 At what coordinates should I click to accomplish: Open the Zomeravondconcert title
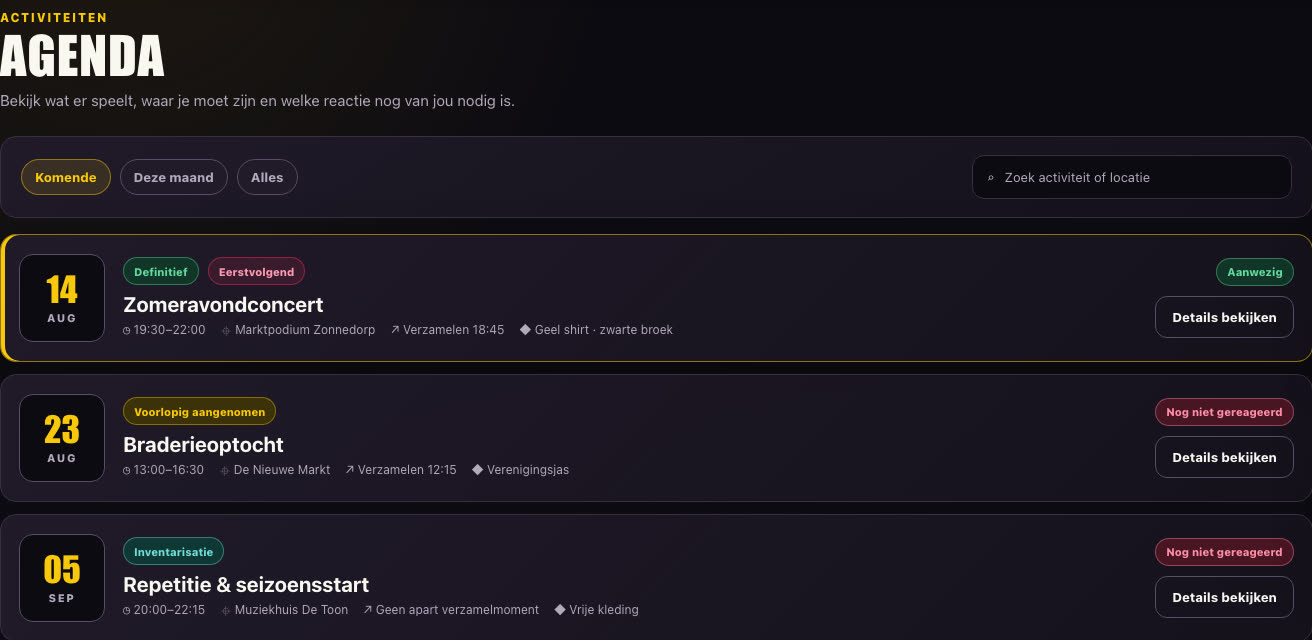pos(223,304)
